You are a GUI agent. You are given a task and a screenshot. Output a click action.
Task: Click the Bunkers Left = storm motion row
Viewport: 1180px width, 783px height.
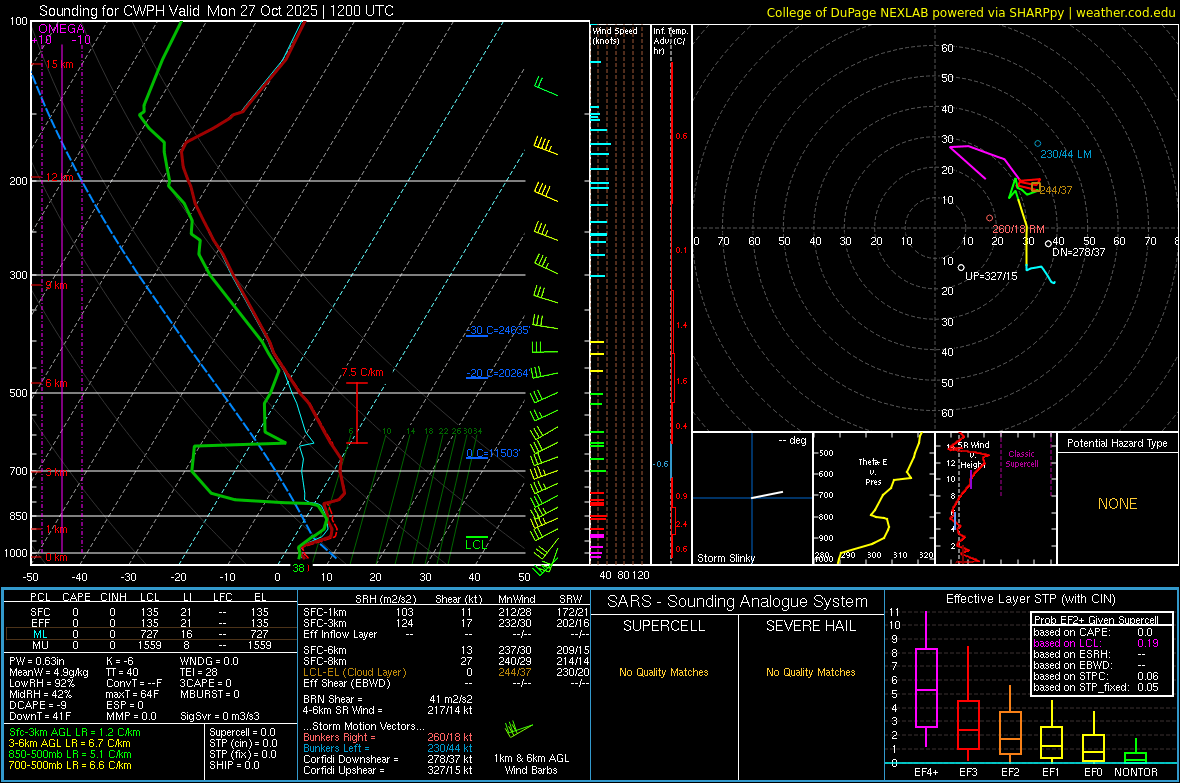[x=388, y=748]
